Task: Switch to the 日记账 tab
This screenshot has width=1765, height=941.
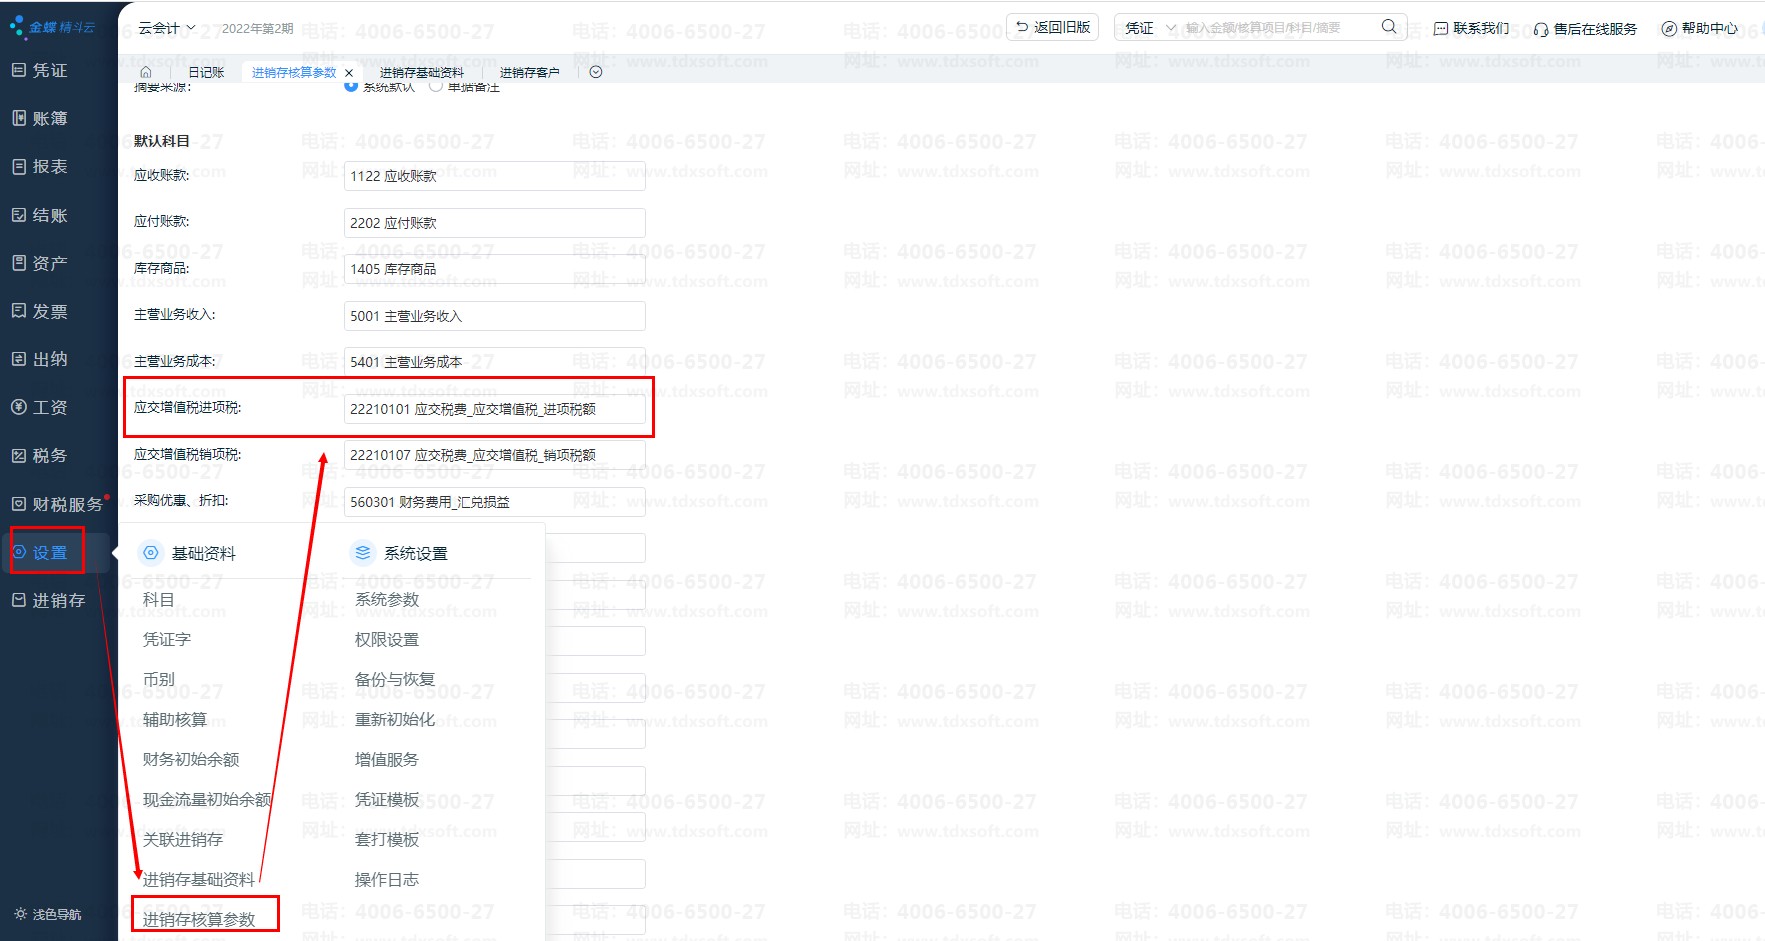Action: coord(206,72)
